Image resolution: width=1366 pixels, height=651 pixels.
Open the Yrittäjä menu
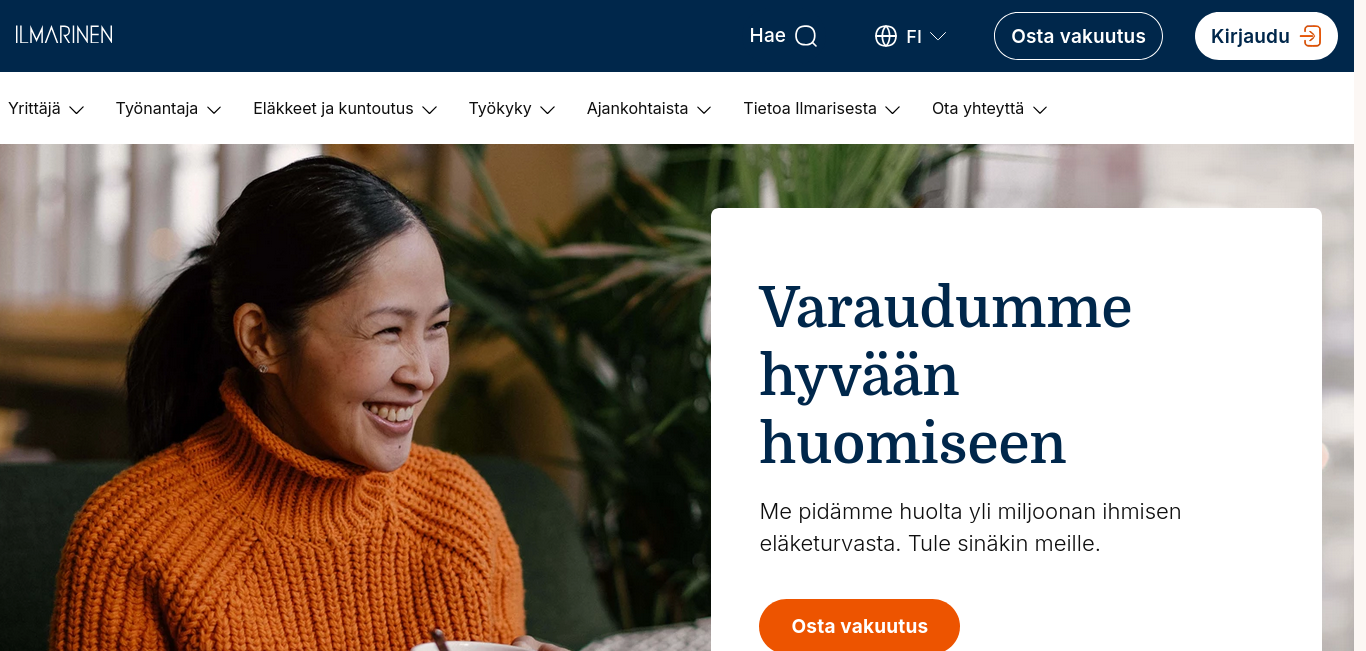point(46,109)
